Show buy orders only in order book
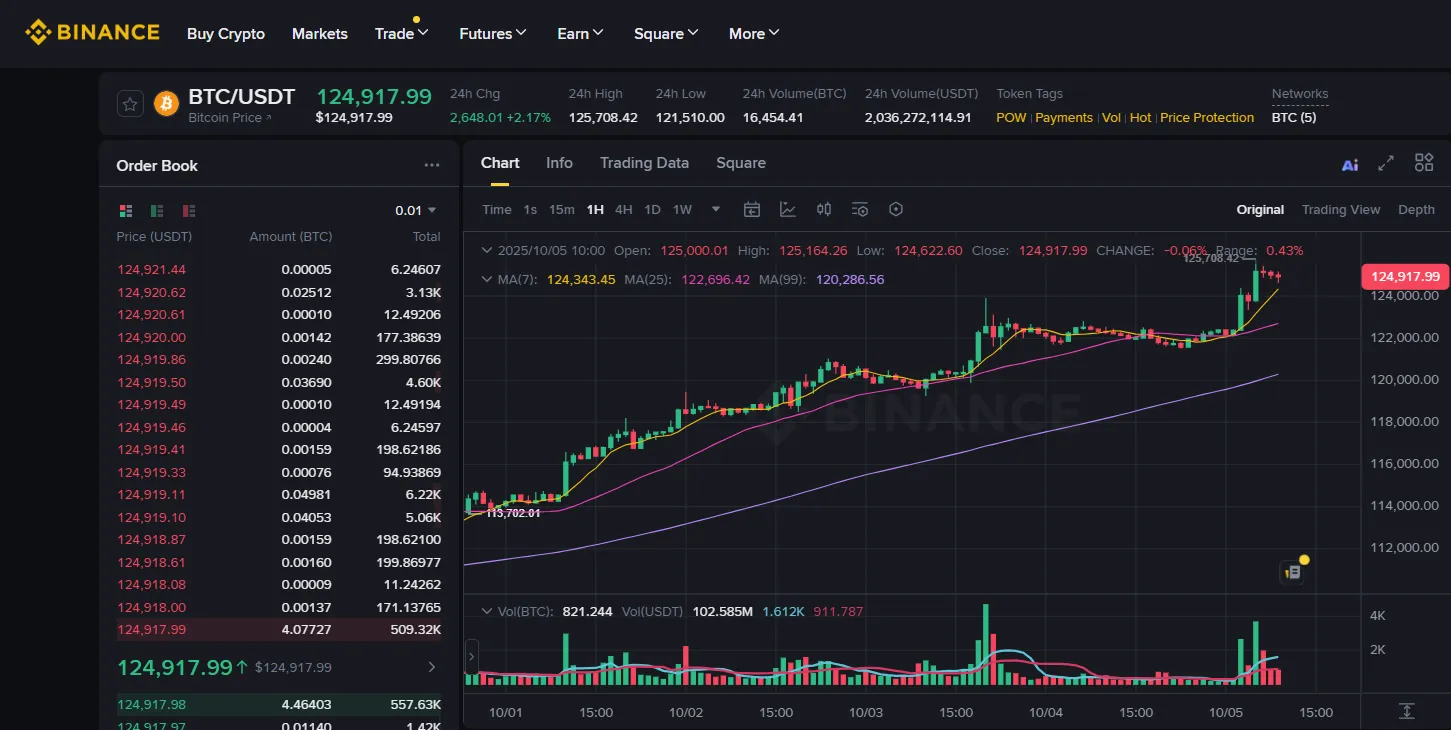Screen dimensions: 1451x730 157,211
